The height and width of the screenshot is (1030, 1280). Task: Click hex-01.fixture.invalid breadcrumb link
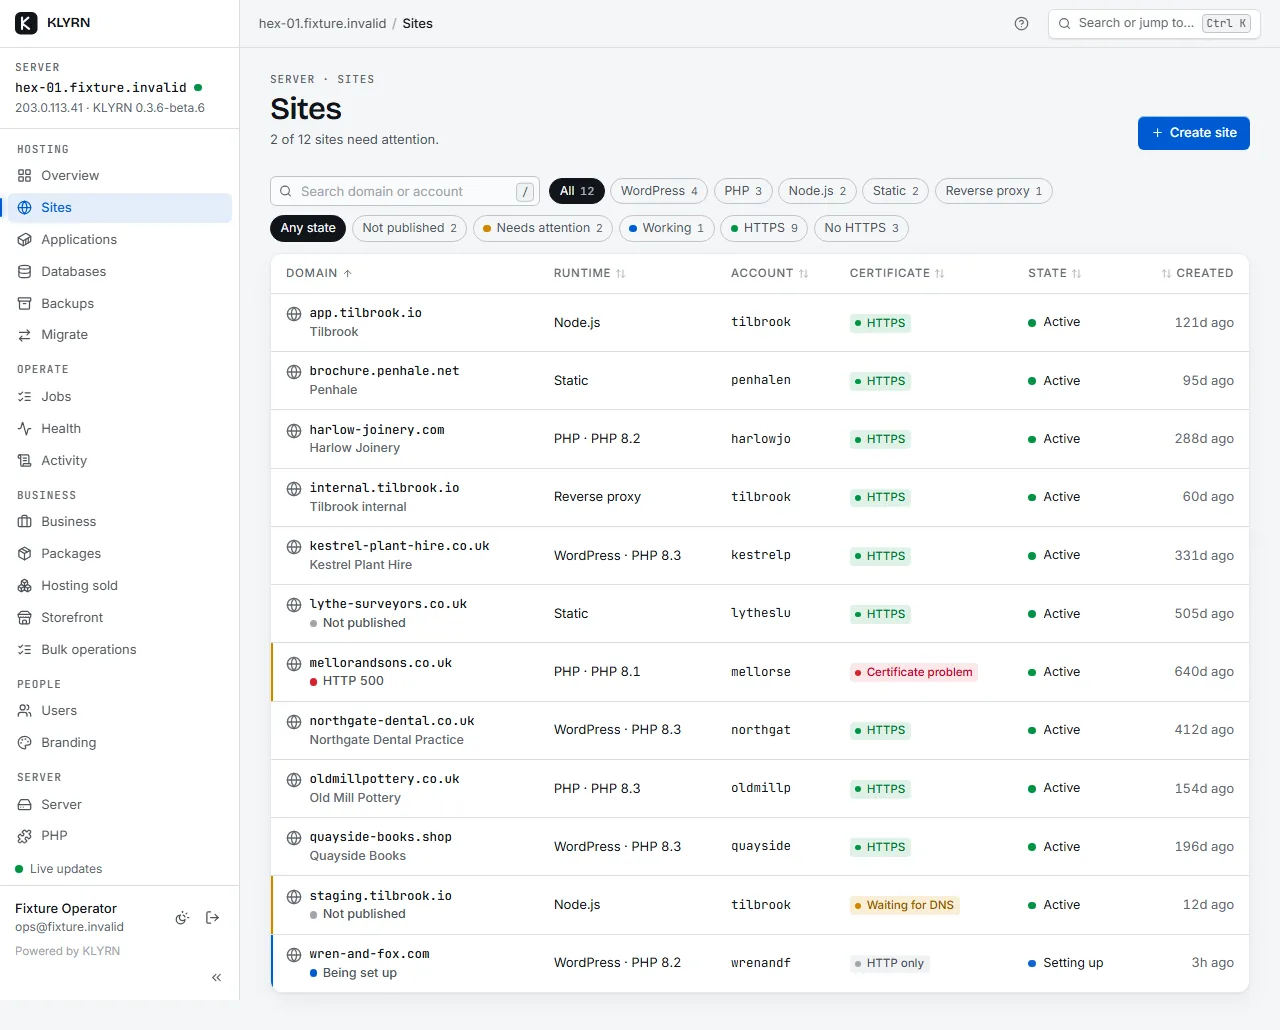322,24
